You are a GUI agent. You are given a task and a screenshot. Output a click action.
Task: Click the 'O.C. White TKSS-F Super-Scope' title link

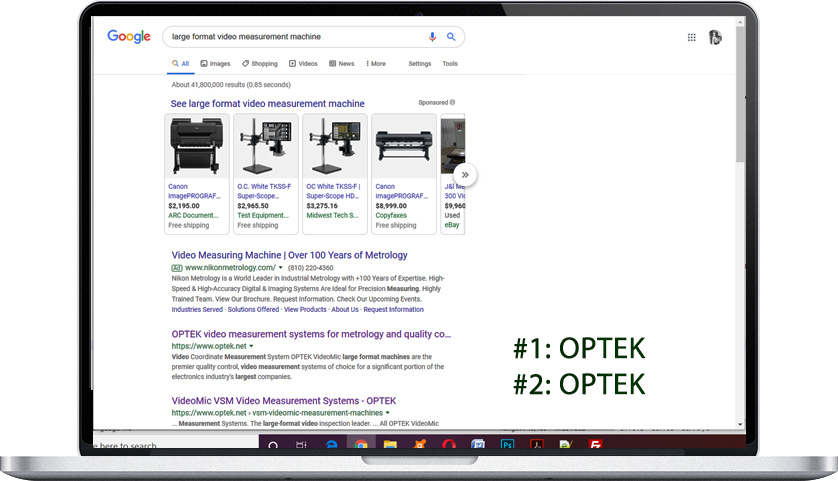(x=264, y=191)
